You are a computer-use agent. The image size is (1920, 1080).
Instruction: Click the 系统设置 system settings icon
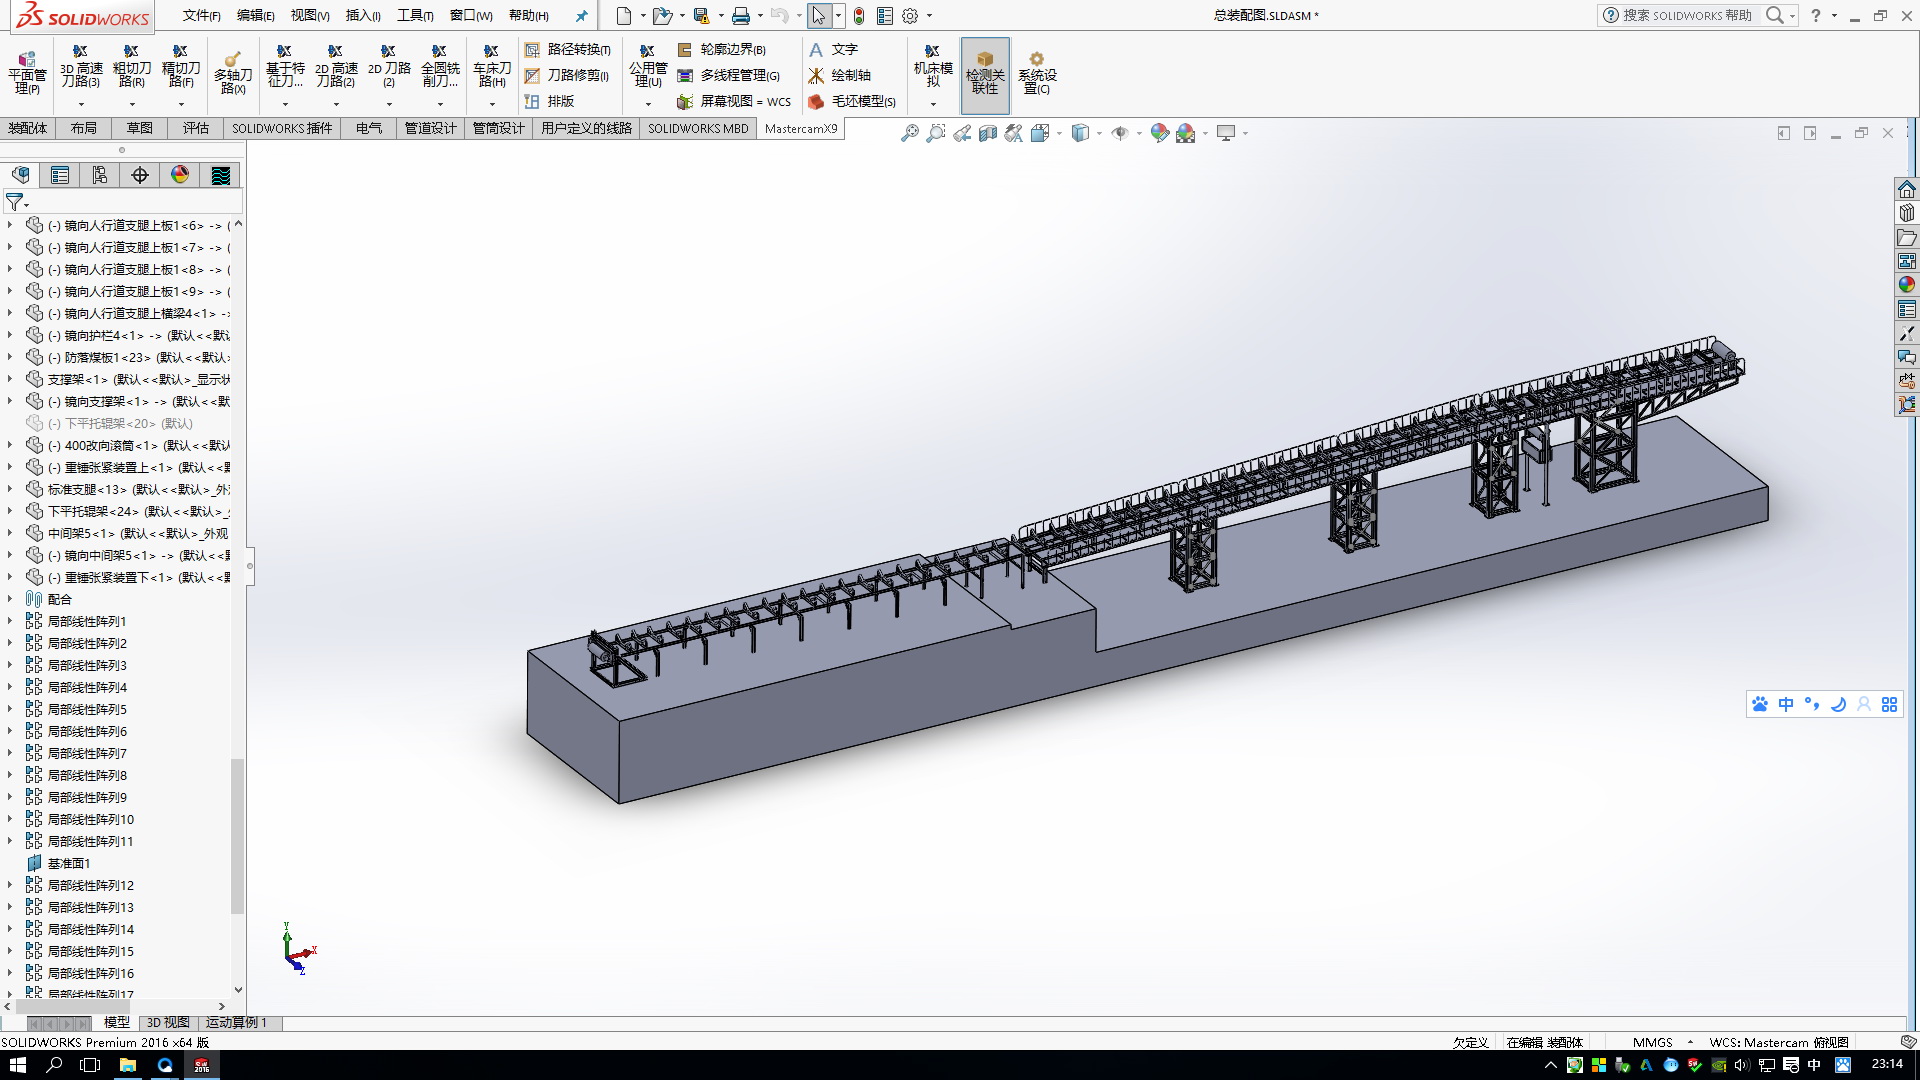[1036, 74]
